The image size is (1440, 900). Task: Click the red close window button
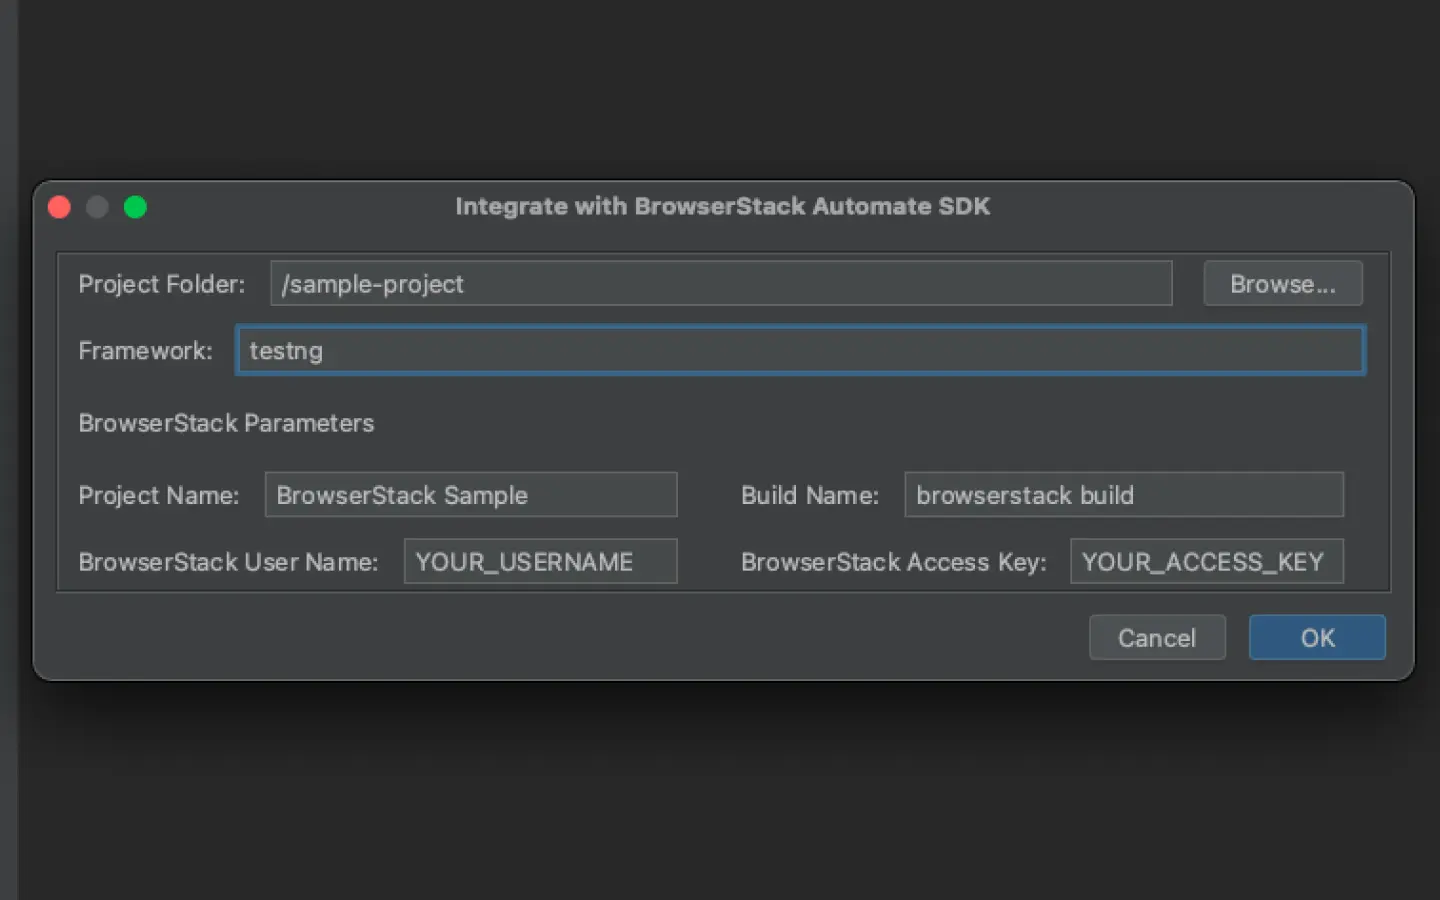(x=59, y=207)
